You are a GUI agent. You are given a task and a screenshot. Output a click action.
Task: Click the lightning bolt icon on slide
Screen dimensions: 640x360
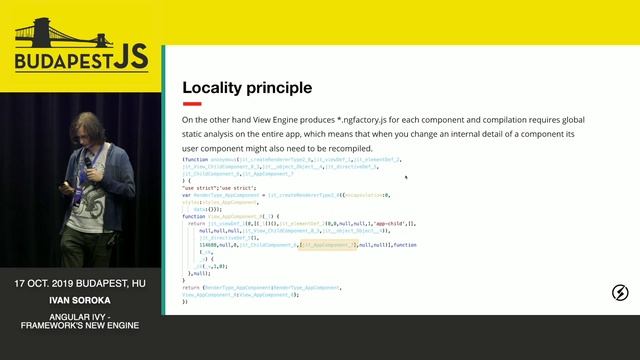pyautogui.click(x=620, y=293)
